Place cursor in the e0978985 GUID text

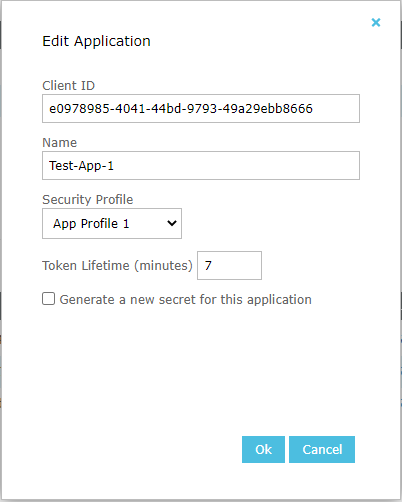(x=181, y=109)
